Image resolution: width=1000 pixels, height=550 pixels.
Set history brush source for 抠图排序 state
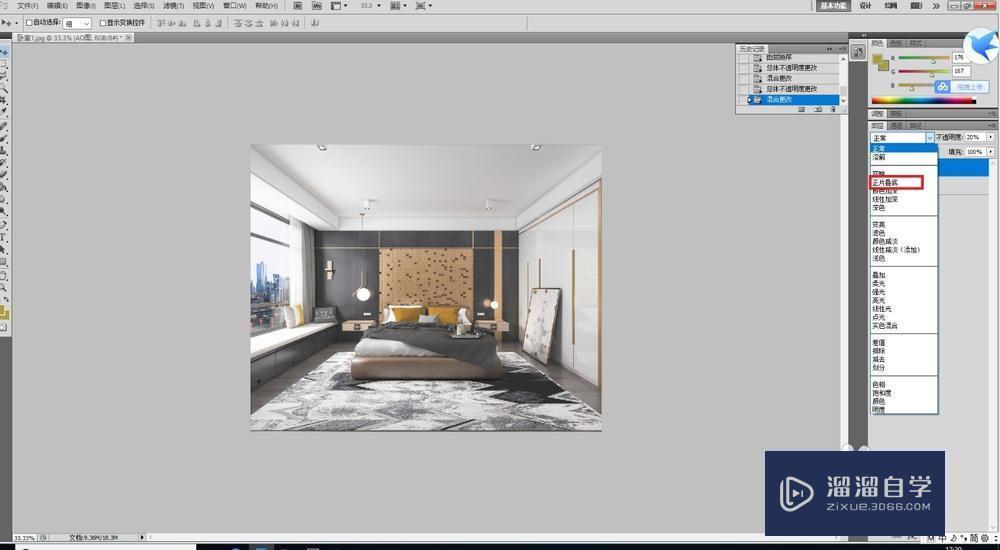[x=742, y=58]
